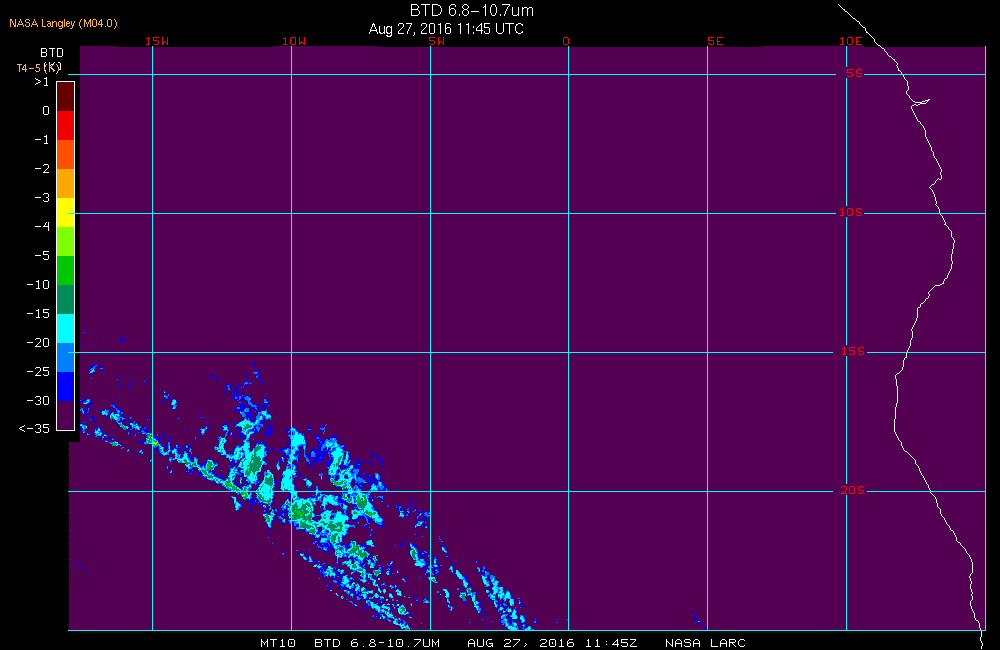
Task: Click the dark red >1 color band
Action: click(66, 96)
